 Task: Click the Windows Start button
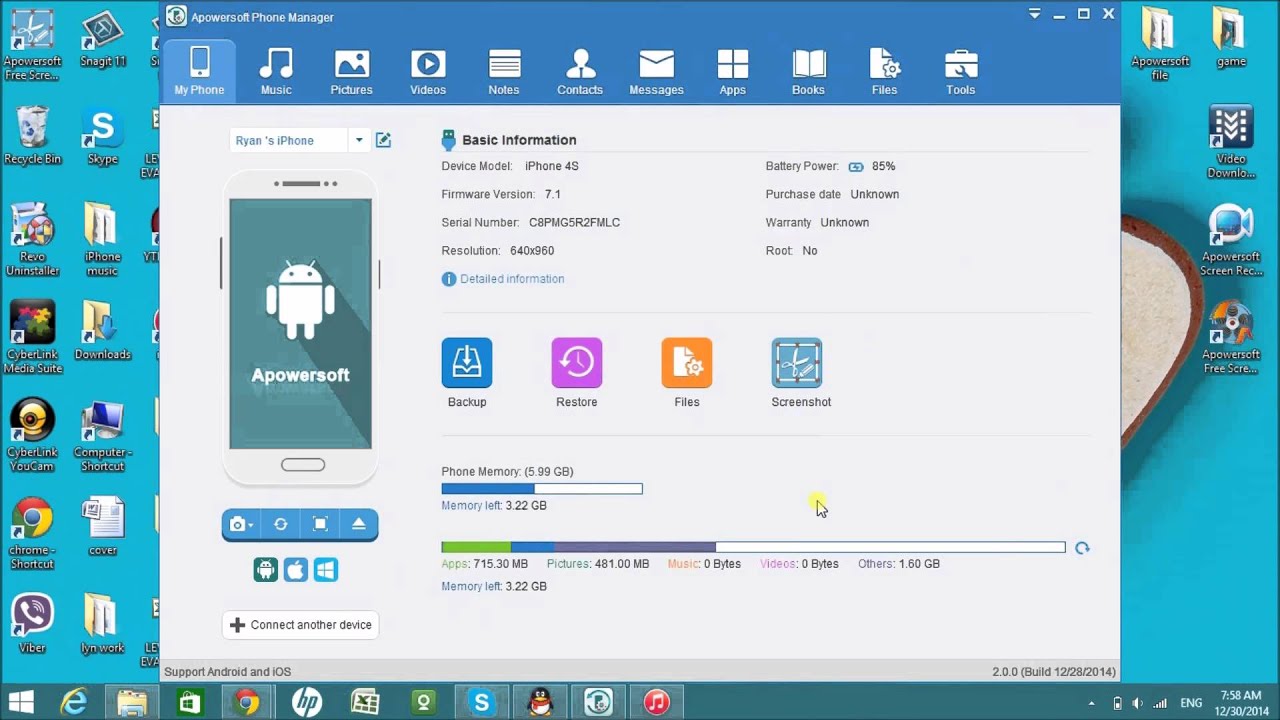pyautogui.click(x=20, y=702)
